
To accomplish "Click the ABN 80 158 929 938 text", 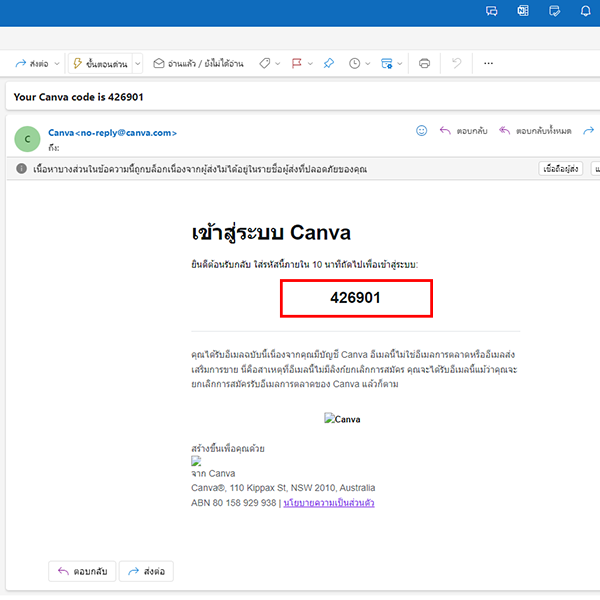I will point(233,503).
